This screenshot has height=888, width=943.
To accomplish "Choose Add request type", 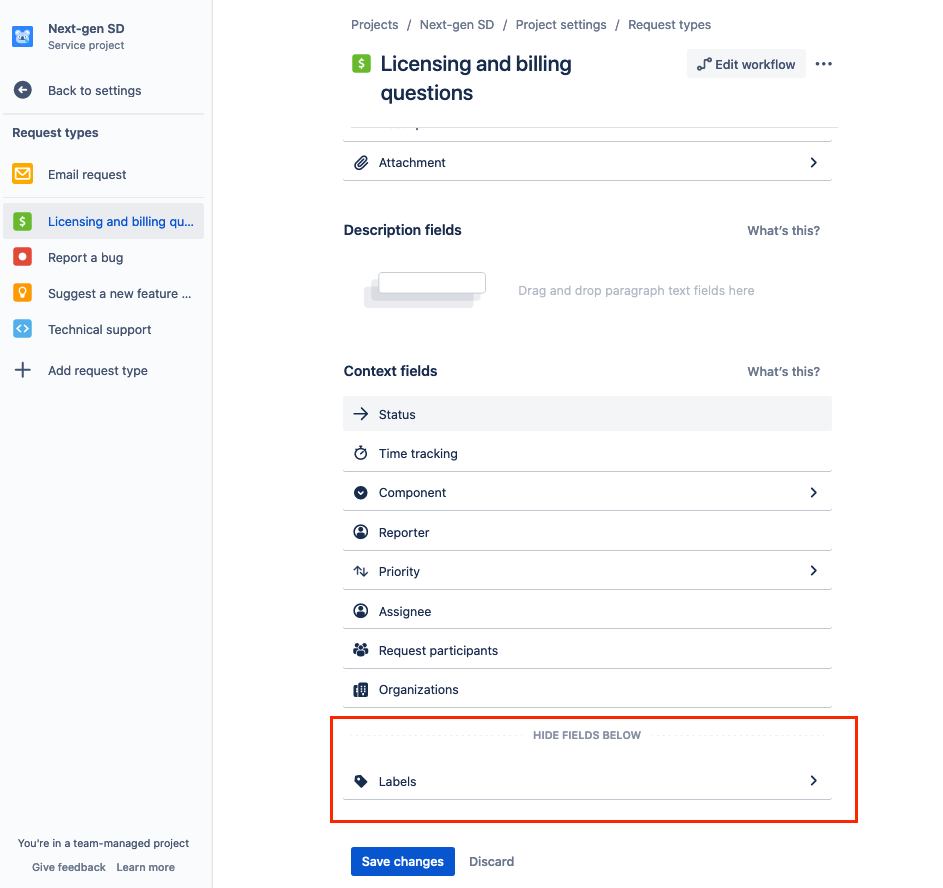I will 103,370.
